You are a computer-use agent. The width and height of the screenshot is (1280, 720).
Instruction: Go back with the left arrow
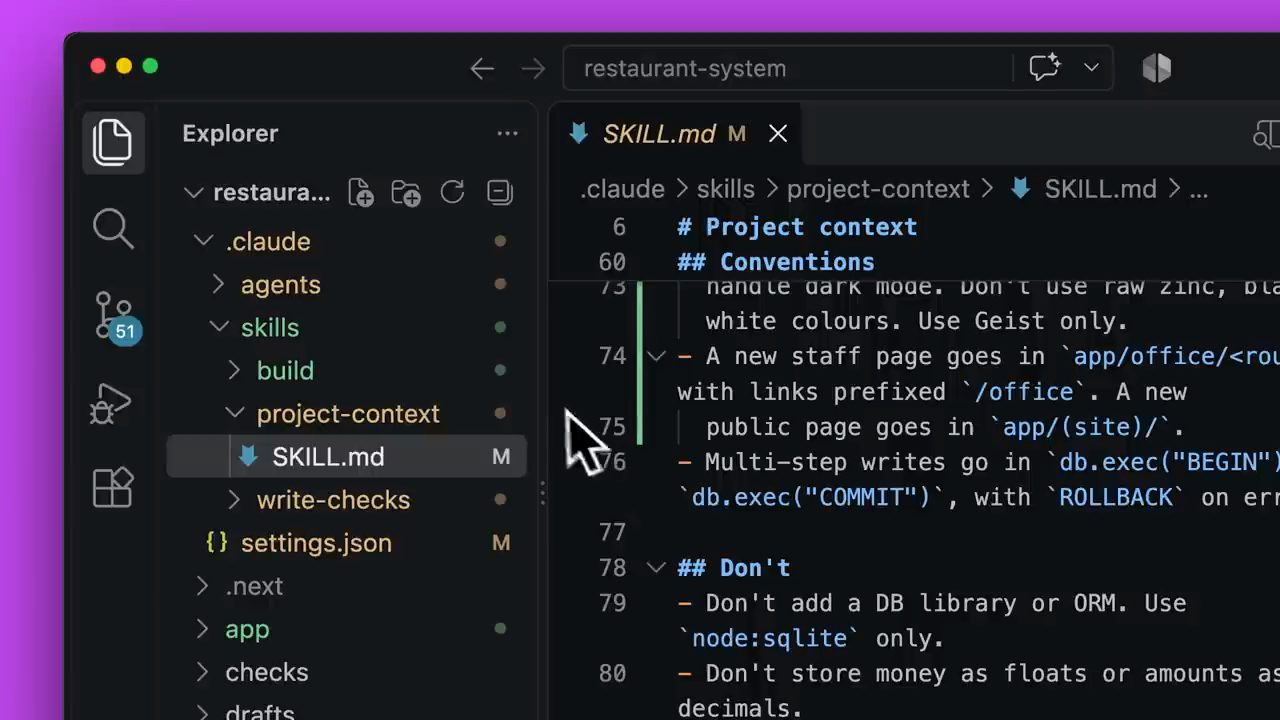pyautogui.click(x=482, y=68)
